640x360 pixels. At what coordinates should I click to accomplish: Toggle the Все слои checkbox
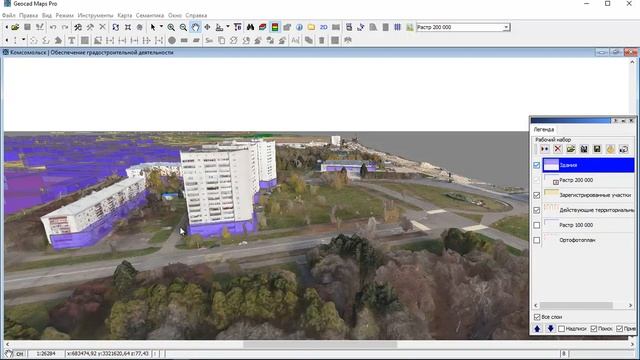[x=537, y=317]
